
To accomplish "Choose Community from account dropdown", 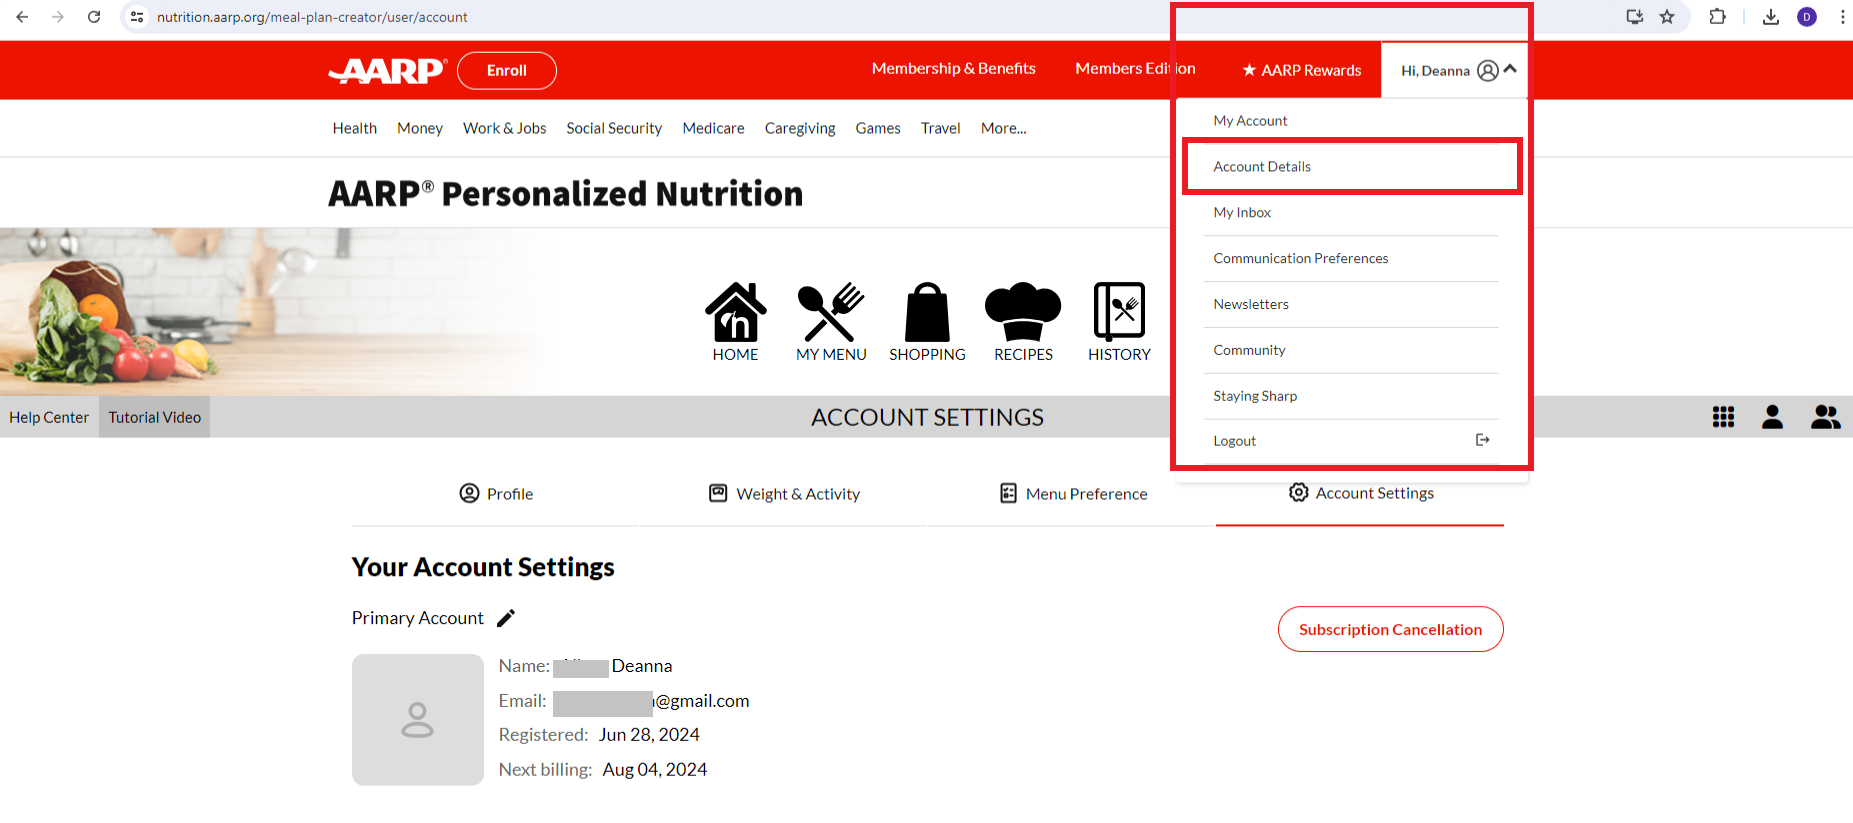I will (x=1351, y=350).
